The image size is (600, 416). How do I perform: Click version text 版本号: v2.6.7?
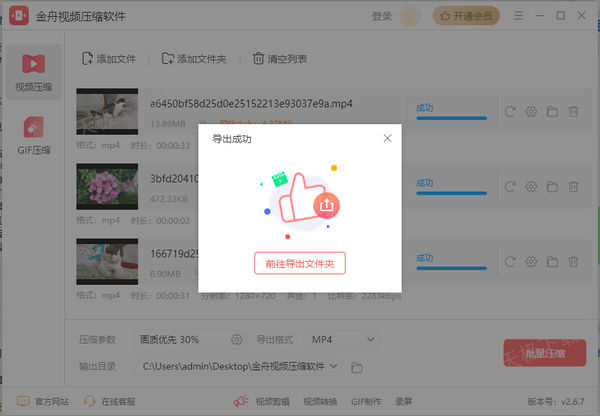click(556, 402)
